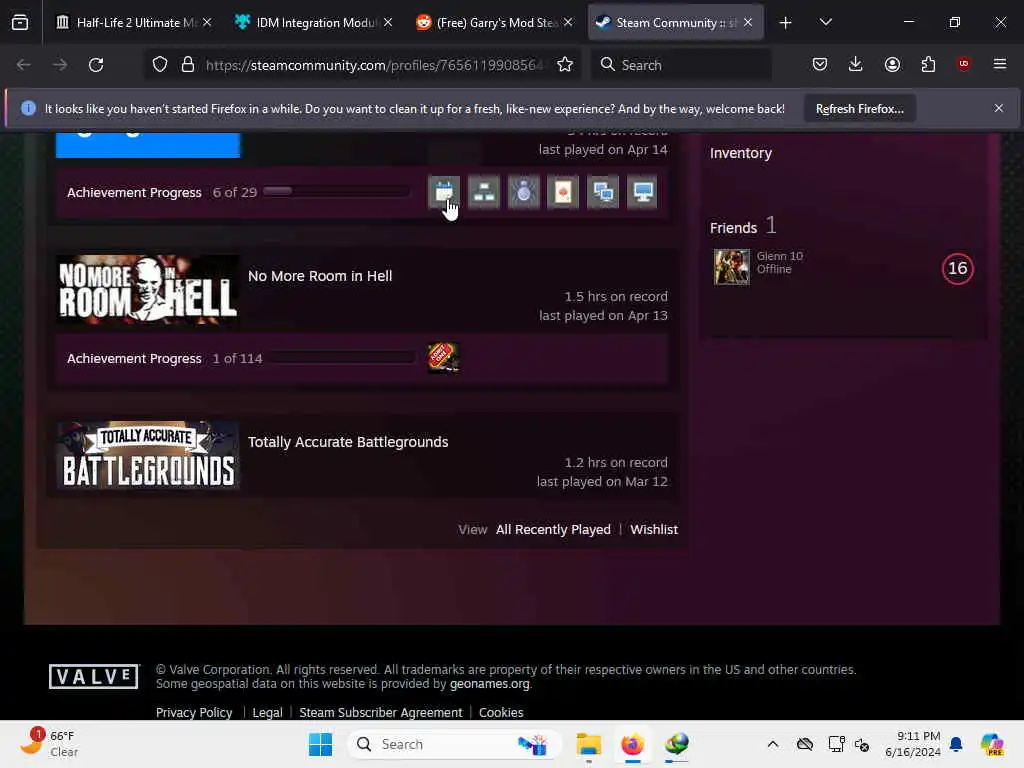Open tracking protection shield icon

pyautogui.click(x=160, y=65)
